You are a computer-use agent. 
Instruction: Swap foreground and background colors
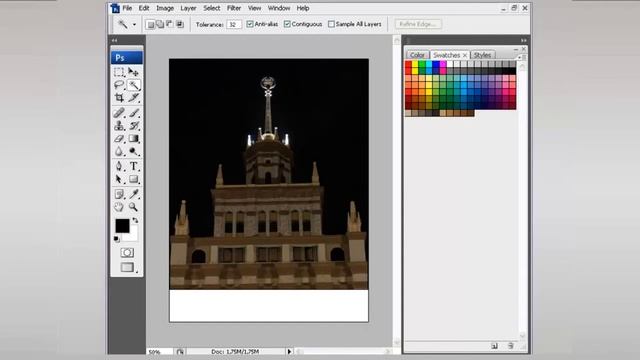click(x=135, y=220)
